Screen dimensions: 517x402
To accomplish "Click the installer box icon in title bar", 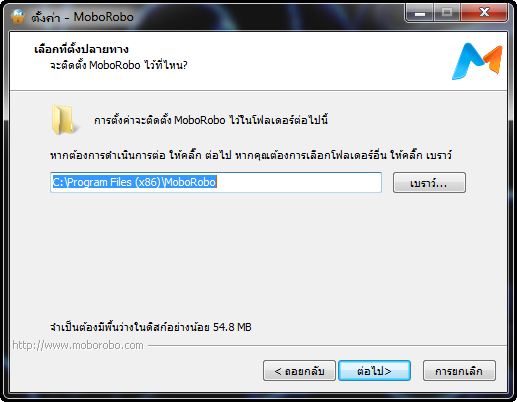I will click(18, 16).
